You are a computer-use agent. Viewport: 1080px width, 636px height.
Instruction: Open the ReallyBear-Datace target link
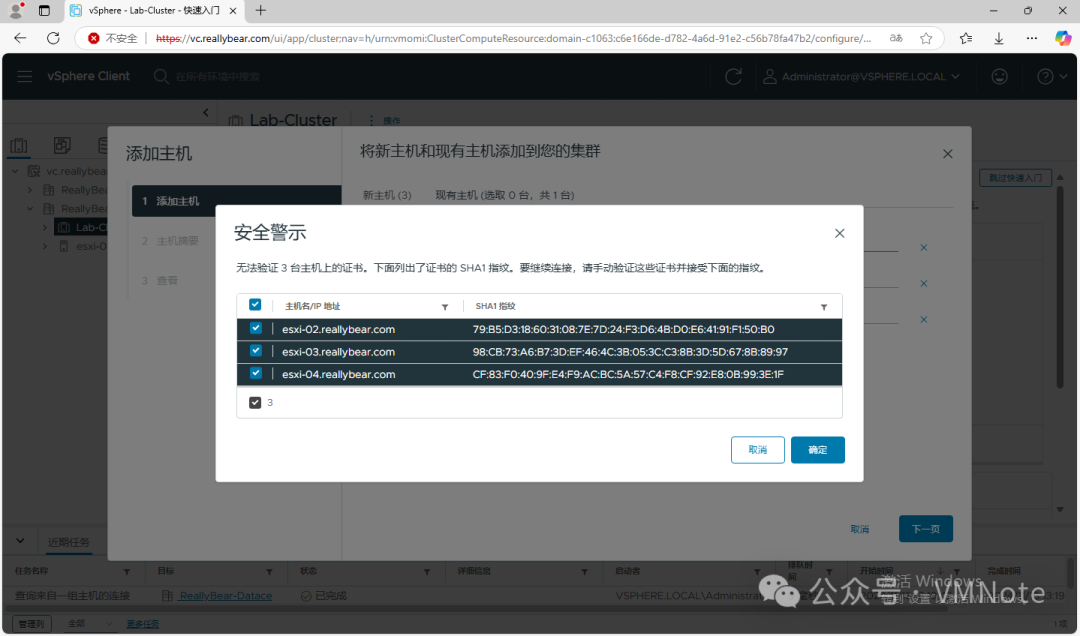tap(225, 596)
